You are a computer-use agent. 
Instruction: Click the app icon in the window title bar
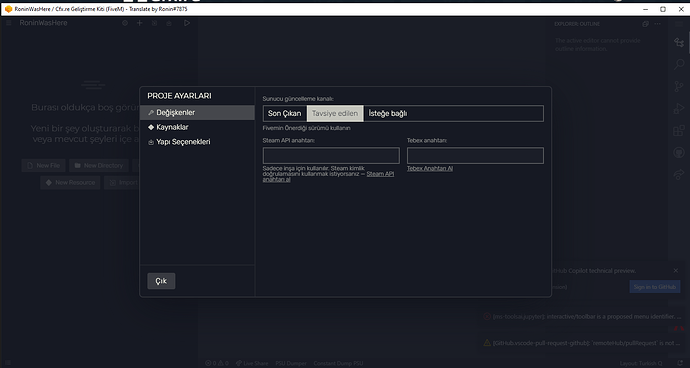(8, 9)
